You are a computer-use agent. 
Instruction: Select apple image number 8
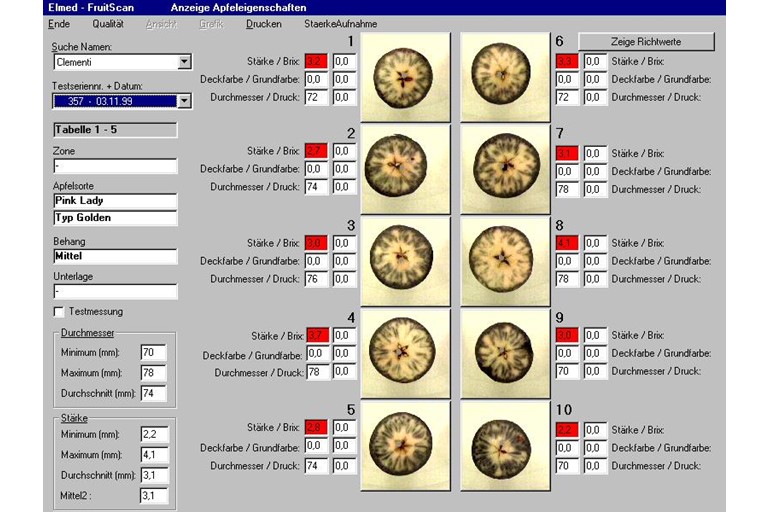pyautogui.click(x=505, y=261)
